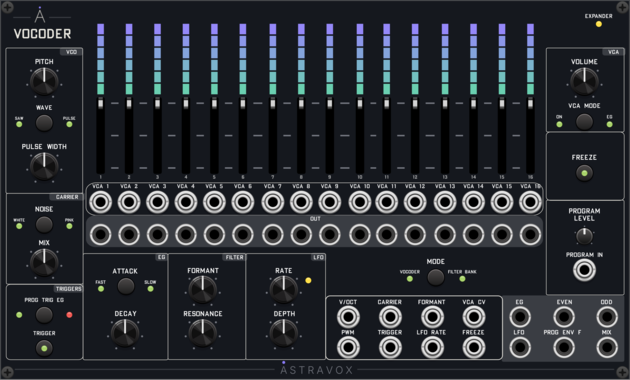The height and width of the screenshot is (380, 630).
Task: Toggle the FREEZE button
Action: click(x=584, y=174)
